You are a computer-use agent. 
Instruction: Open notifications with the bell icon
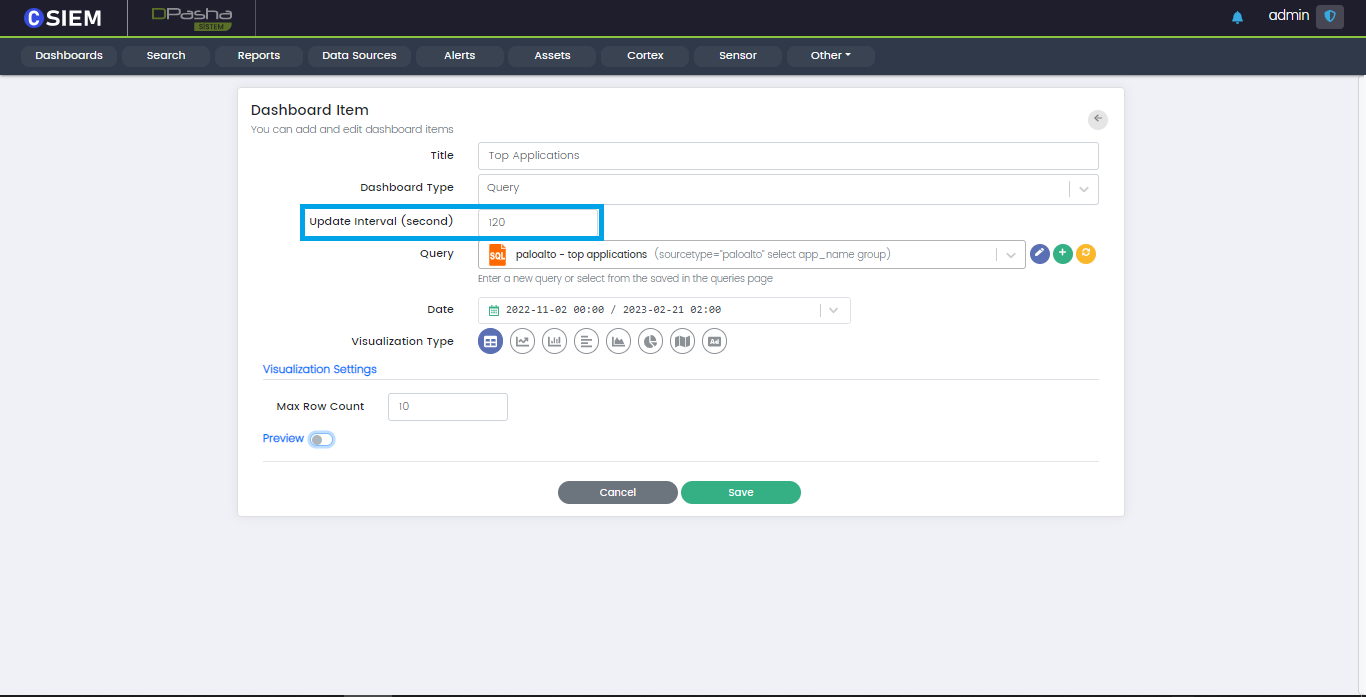coord(1237,17)
